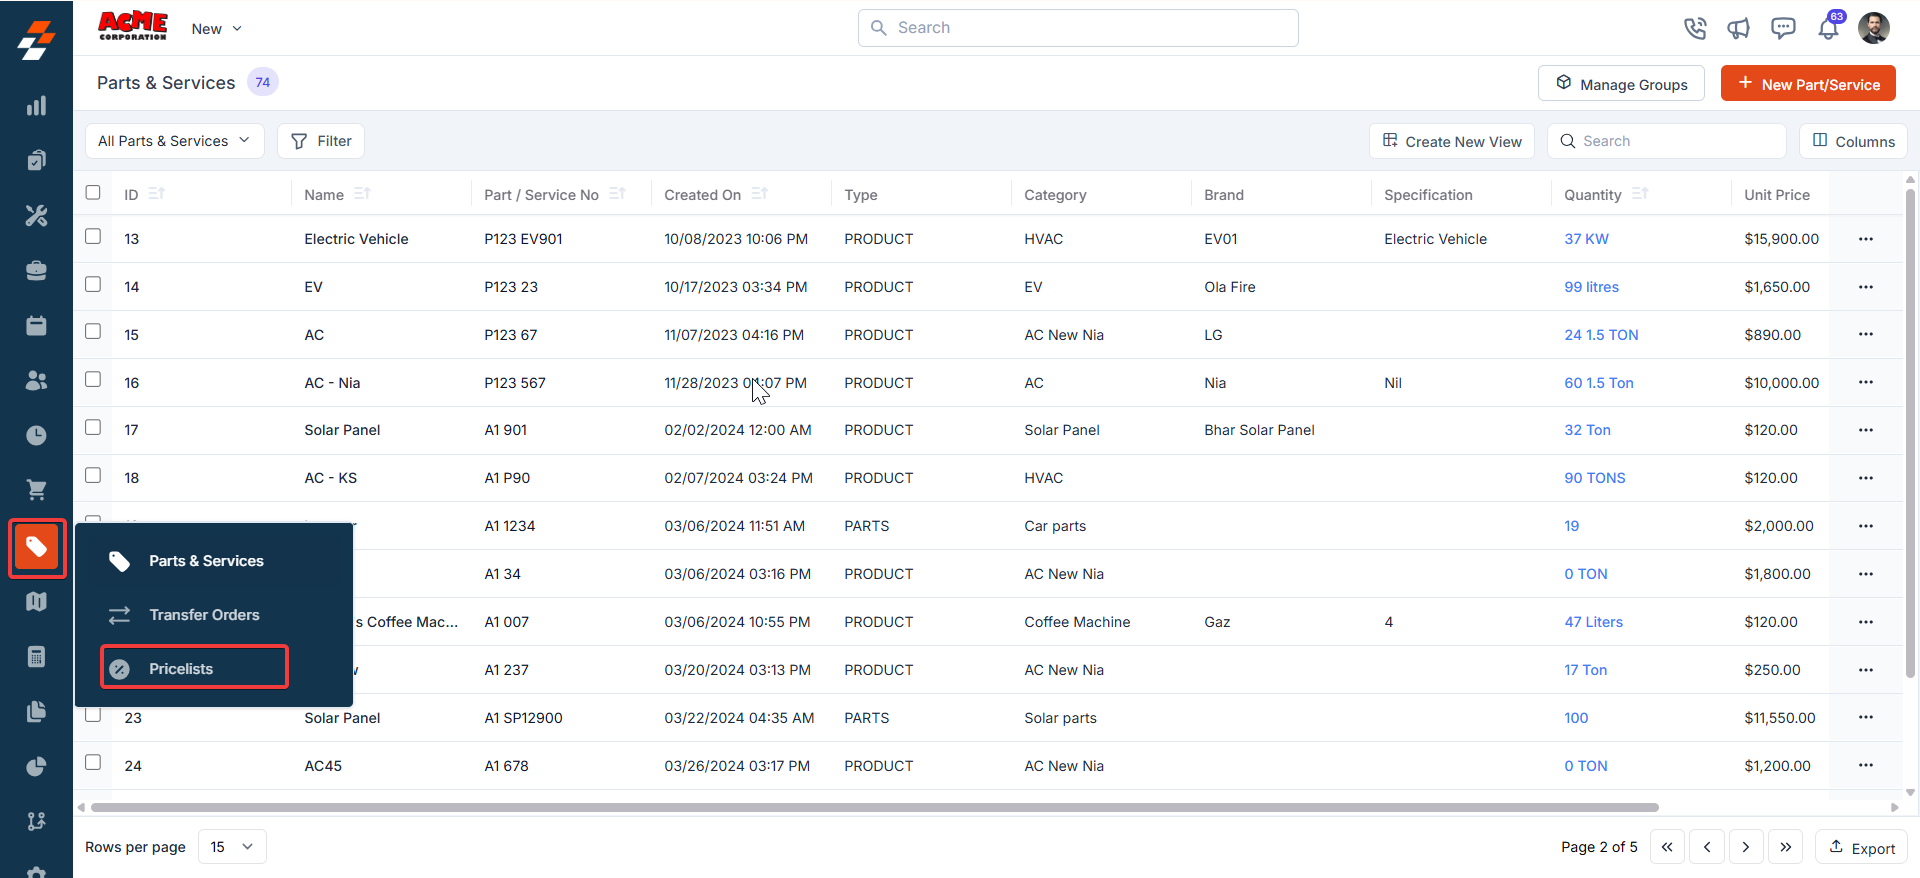
Task: Check the row for ID 18
Action: pos(93,475)
